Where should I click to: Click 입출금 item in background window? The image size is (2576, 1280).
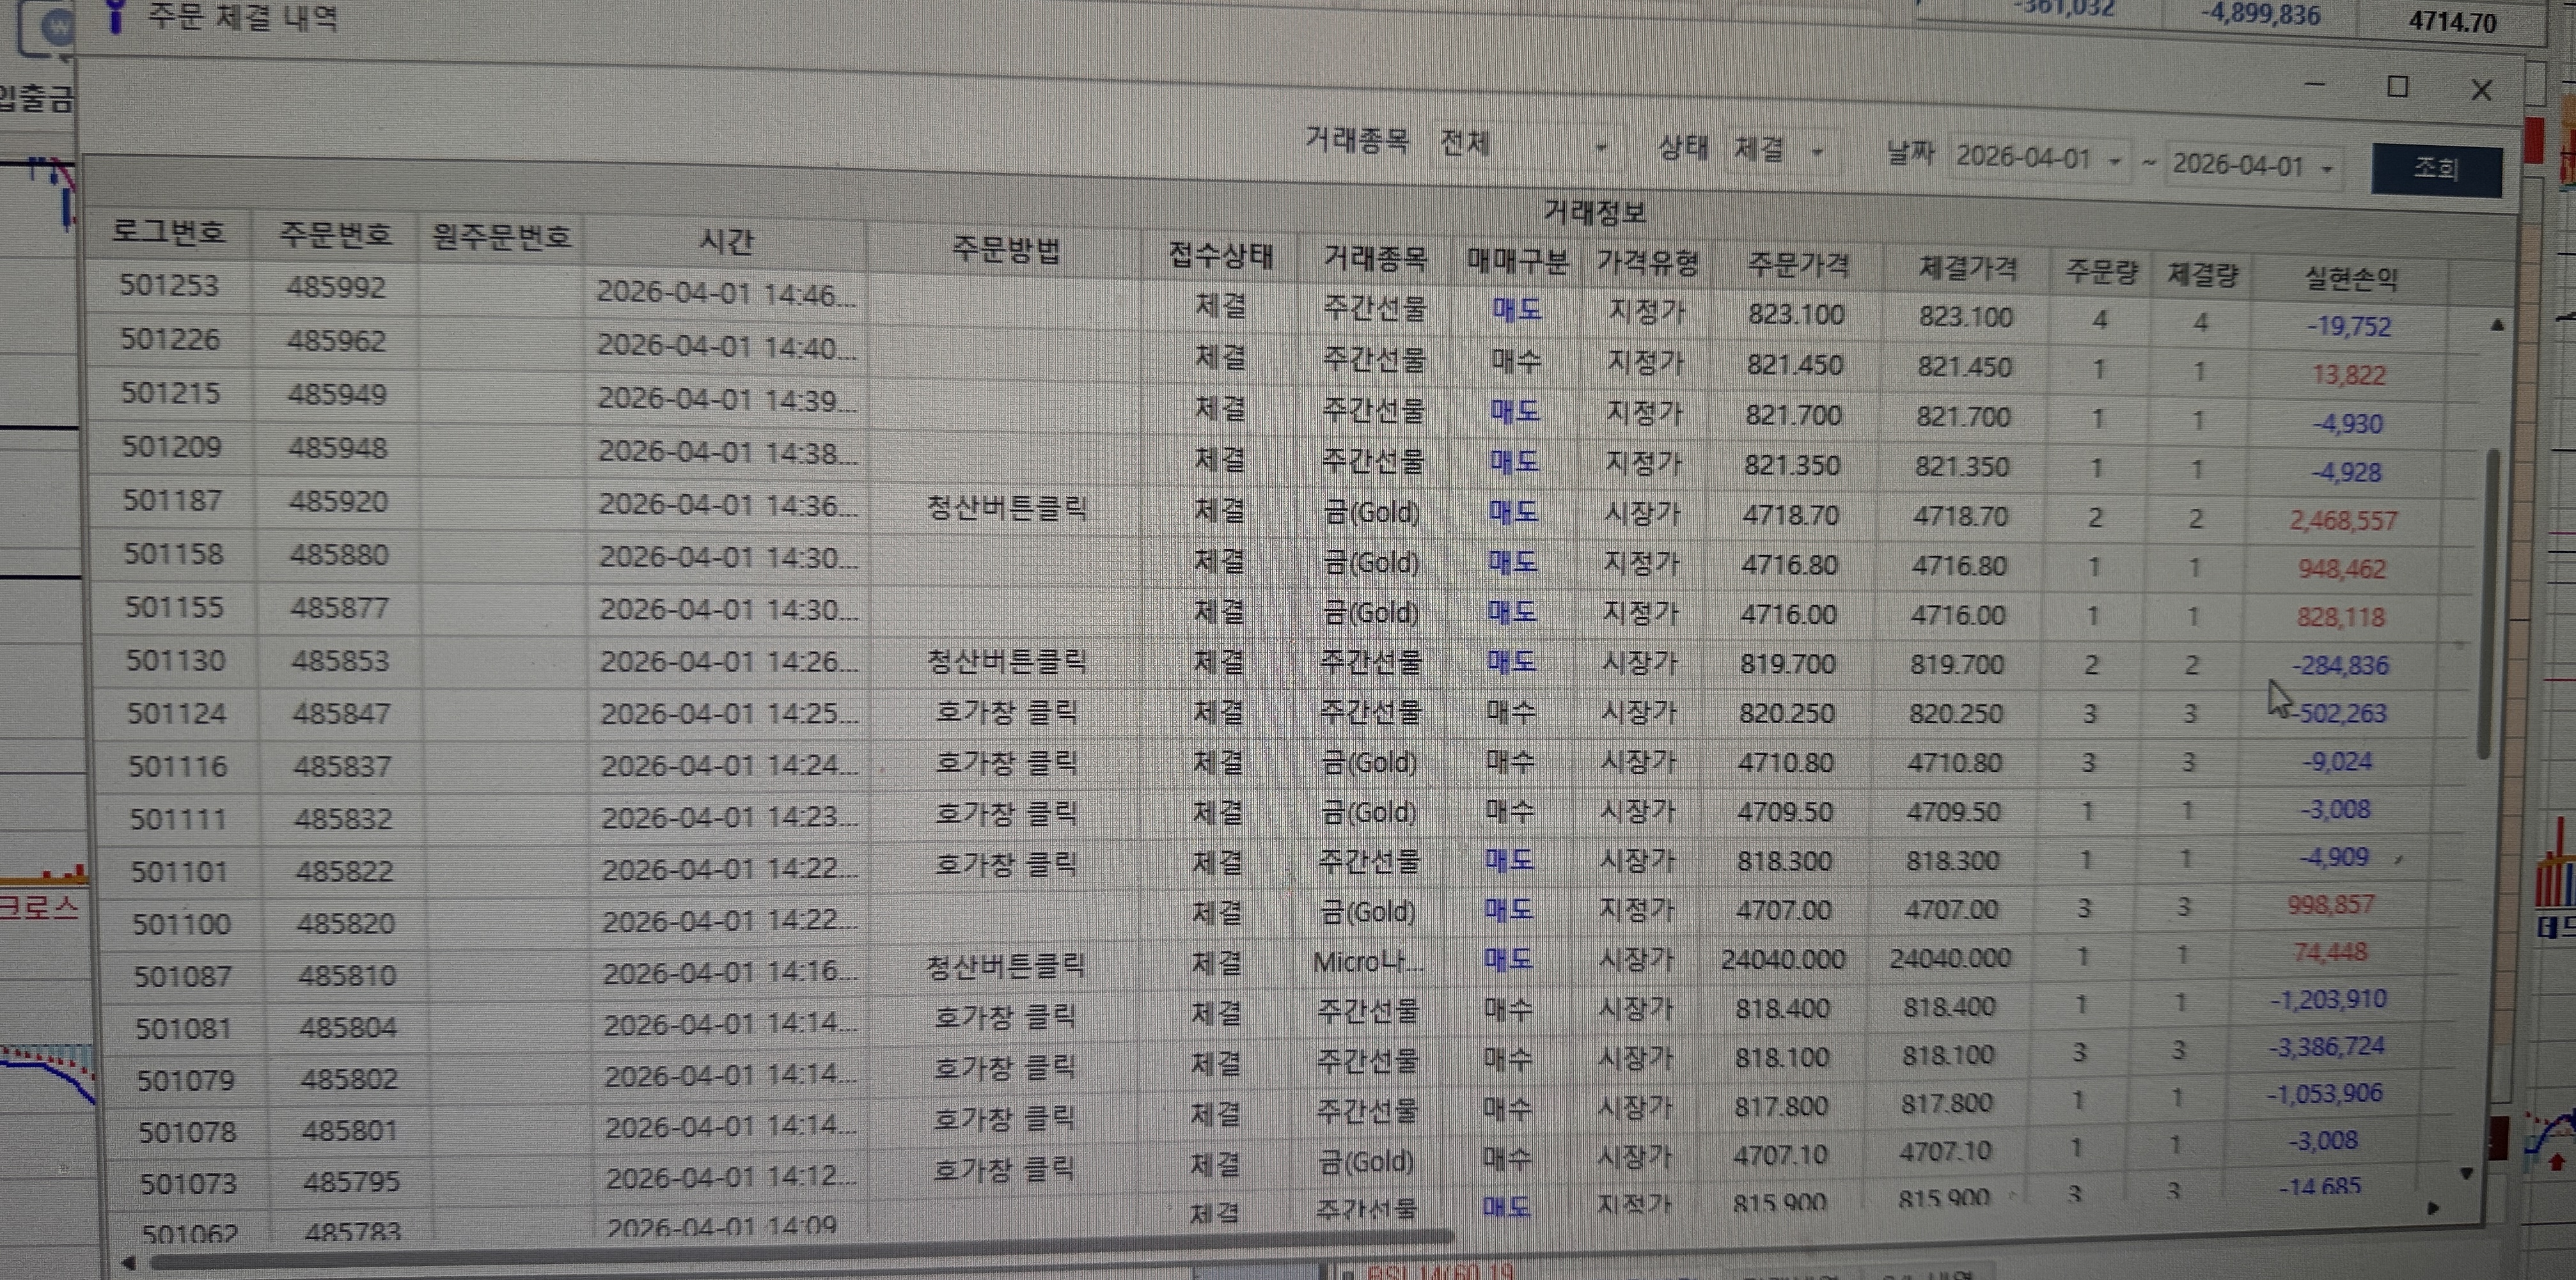pyautogui.click(x=36, y=98)
